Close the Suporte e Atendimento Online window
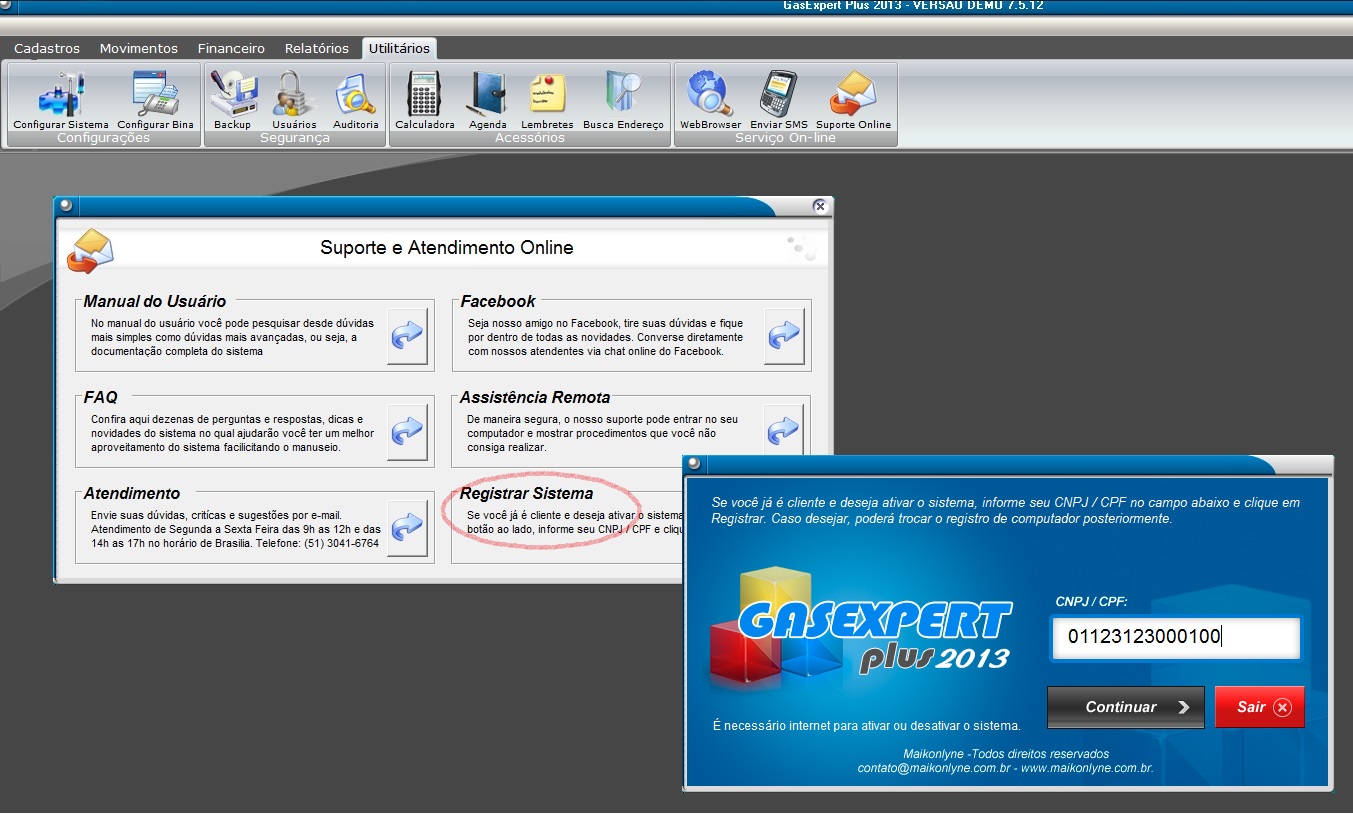The image size is (1353, 814). (x=820, y=206)
